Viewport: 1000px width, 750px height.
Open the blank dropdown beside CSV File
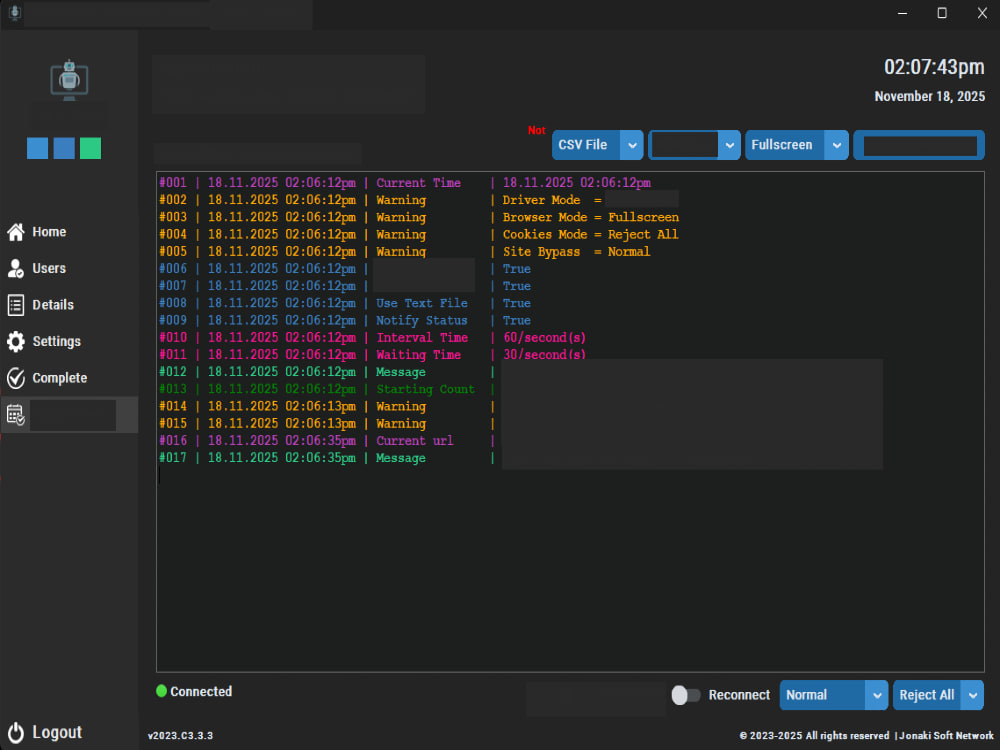tap(695, 145)
